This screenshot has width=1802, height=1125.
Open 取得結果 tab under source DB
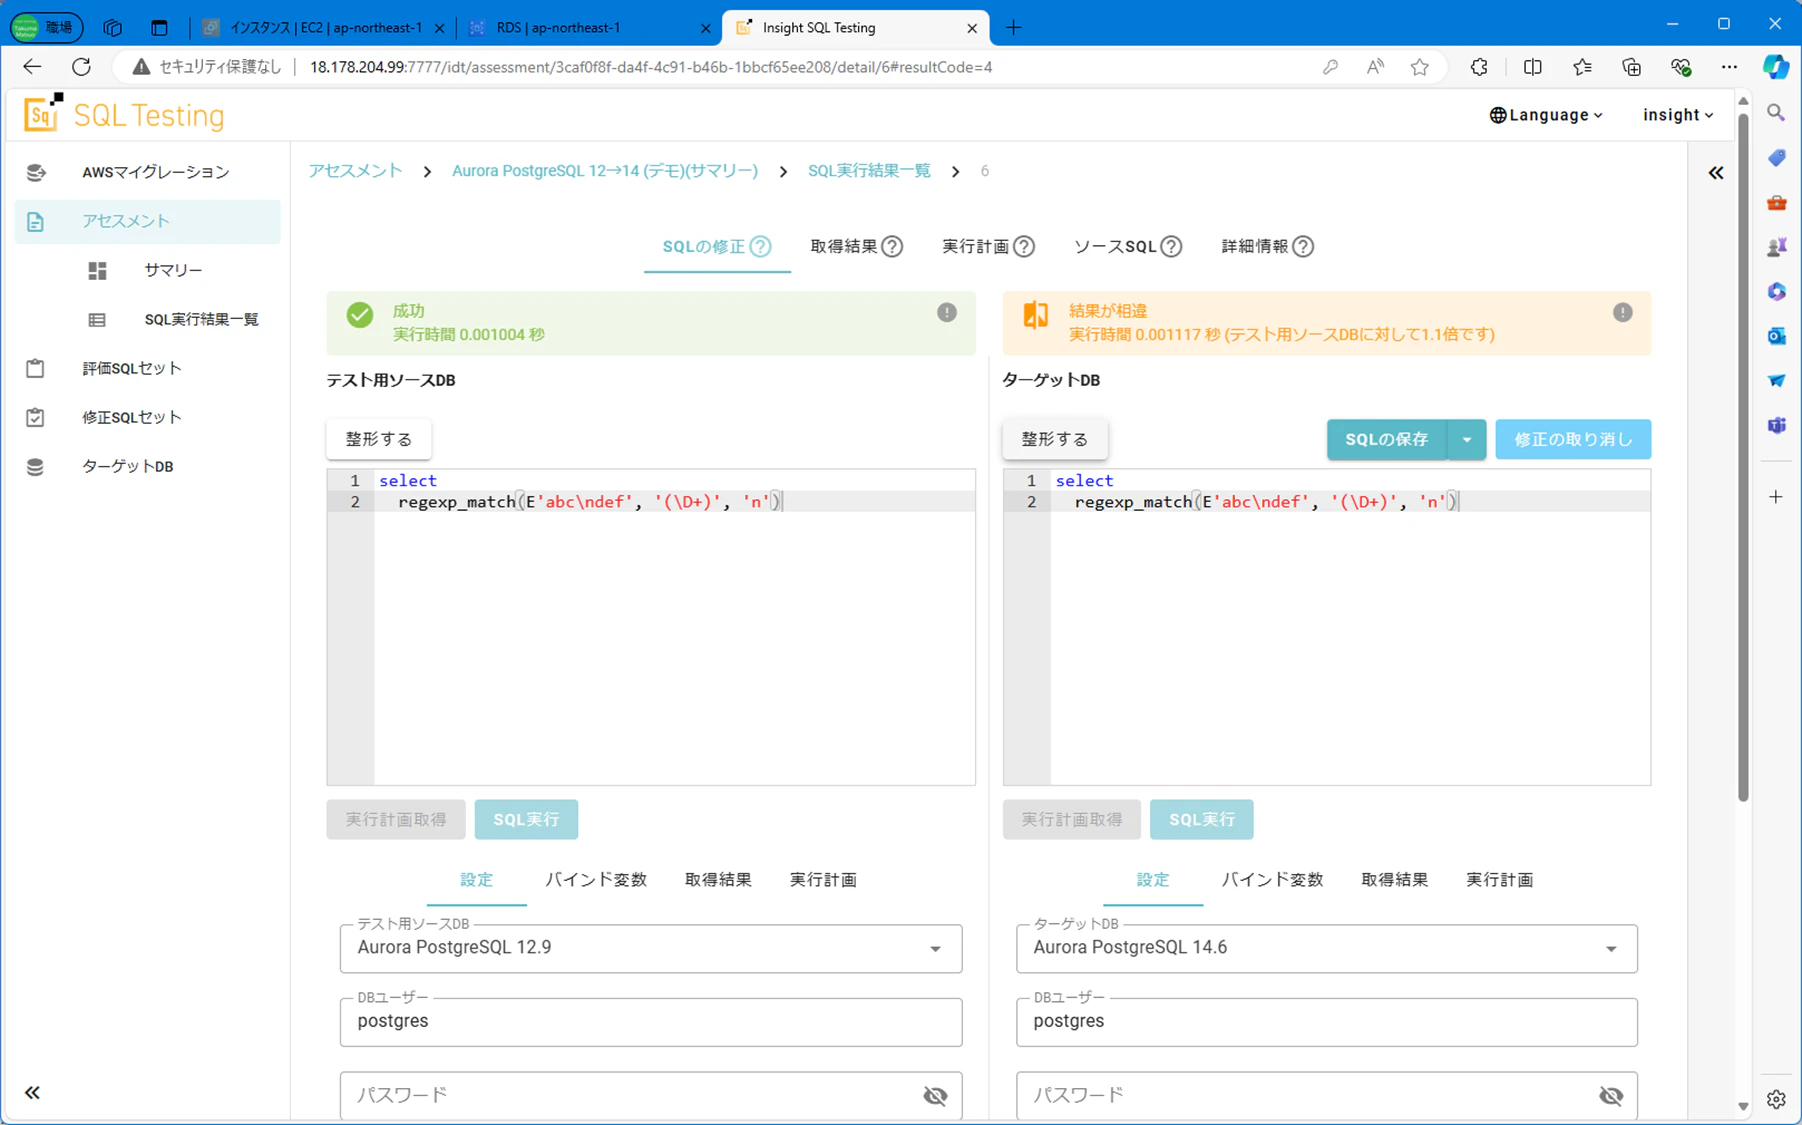(718, 880)
